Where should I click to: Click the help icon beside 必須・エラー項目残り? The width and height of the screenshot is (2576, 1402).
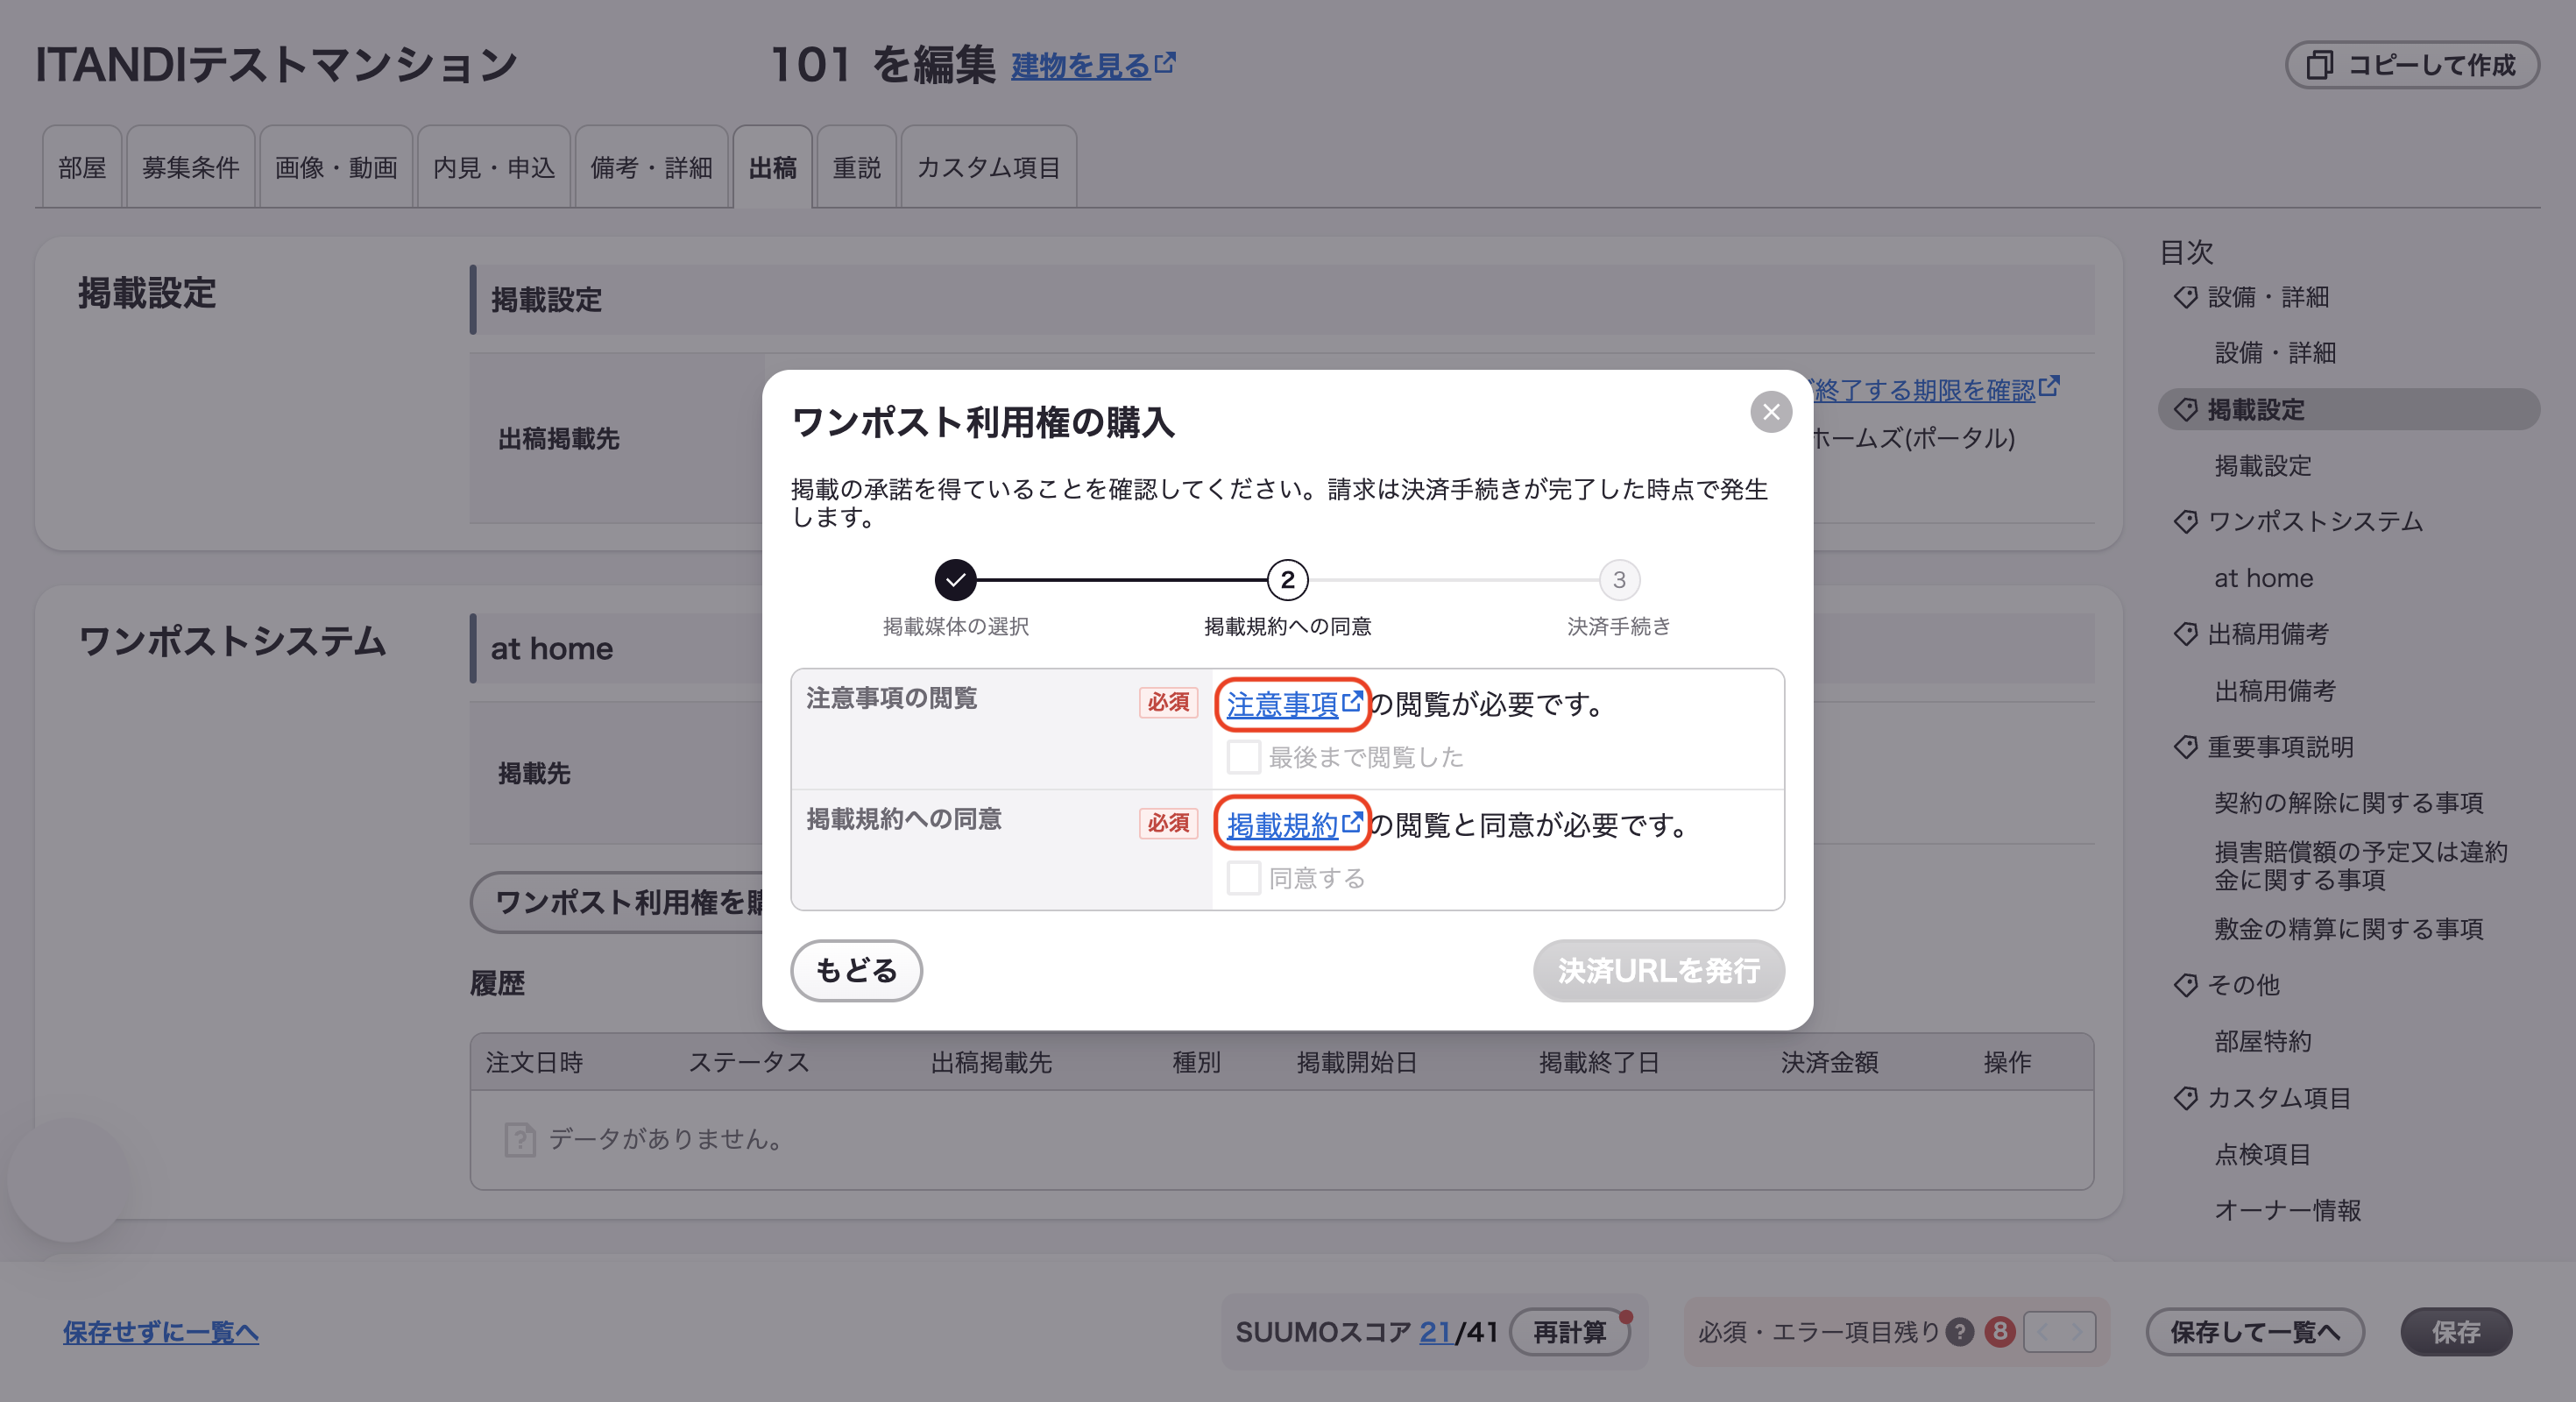coord(1959,1332)
